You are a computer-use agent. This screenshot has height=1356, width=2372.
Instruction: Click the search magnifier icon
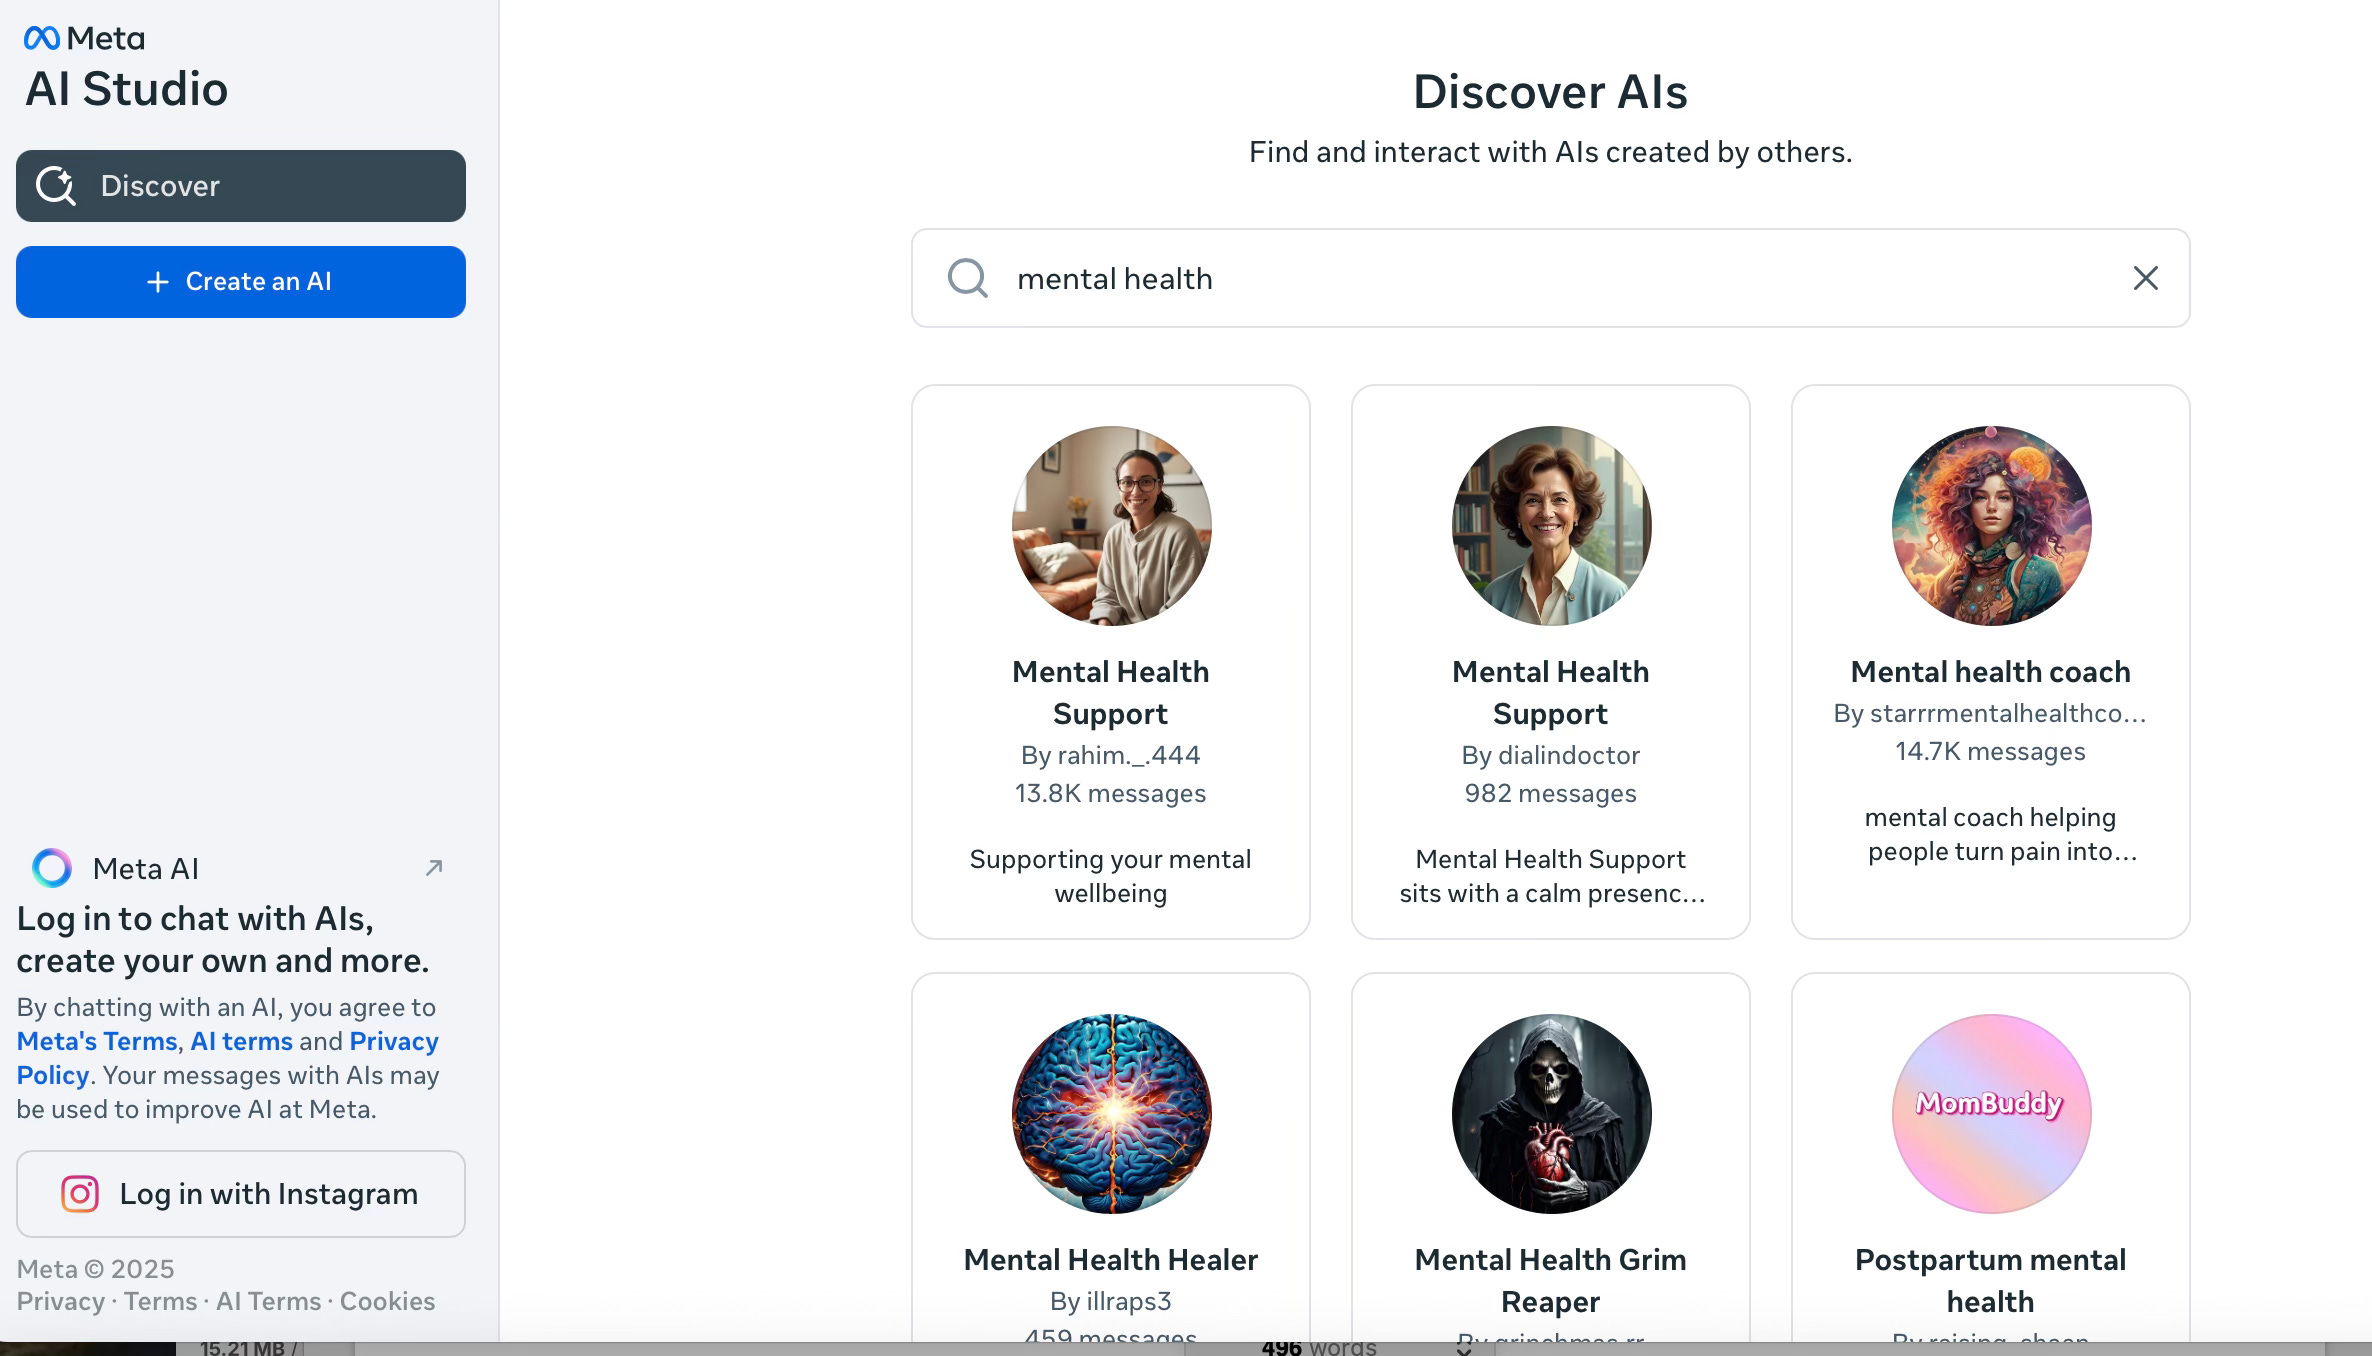(x=967, y=278)
